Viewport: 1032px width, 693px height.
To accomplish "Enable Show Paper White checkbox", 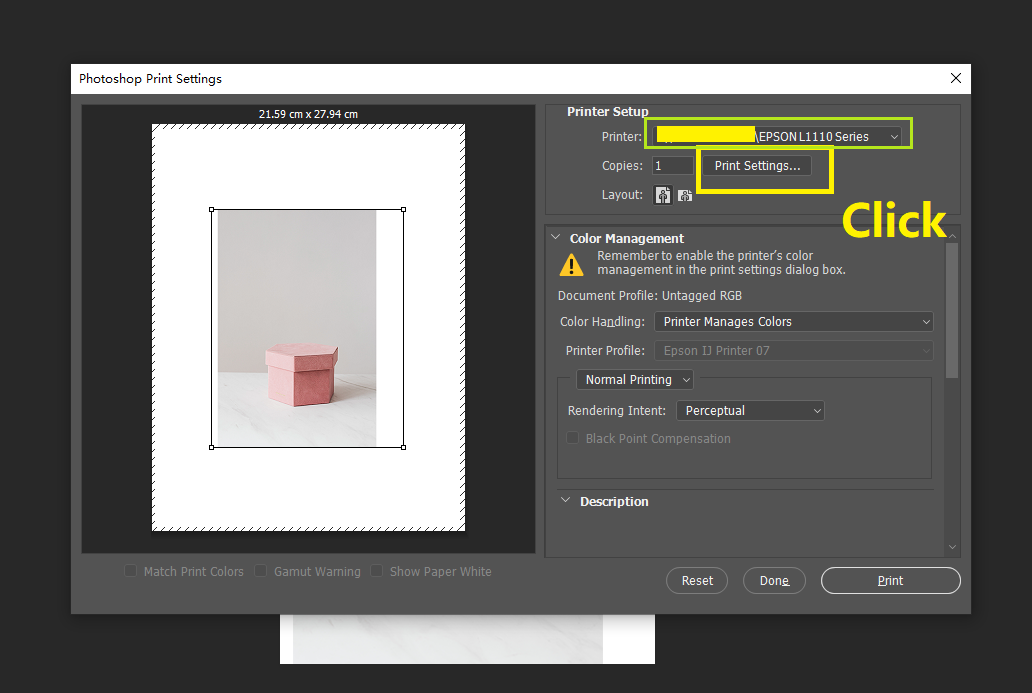I will (x=377, y=571).
